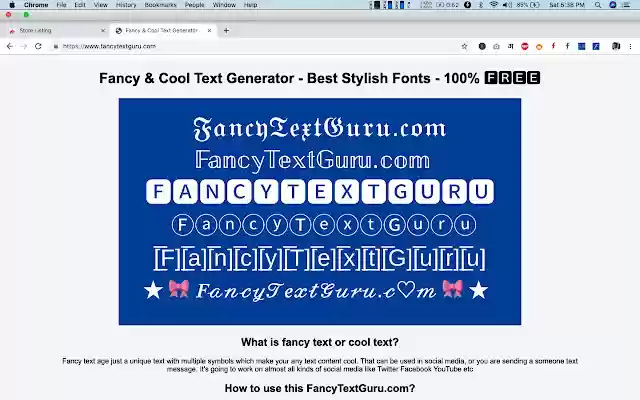Click the clock showing Sat 6:38 PM
The height and width of the screenshot is (400, 640).
click(567, 5)
